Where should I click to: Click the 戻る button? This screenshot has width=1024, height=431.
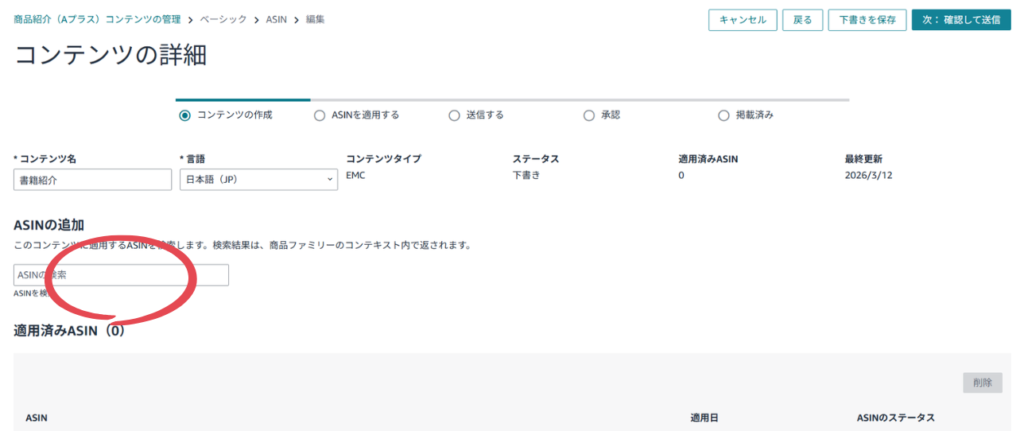pos(802,20)
